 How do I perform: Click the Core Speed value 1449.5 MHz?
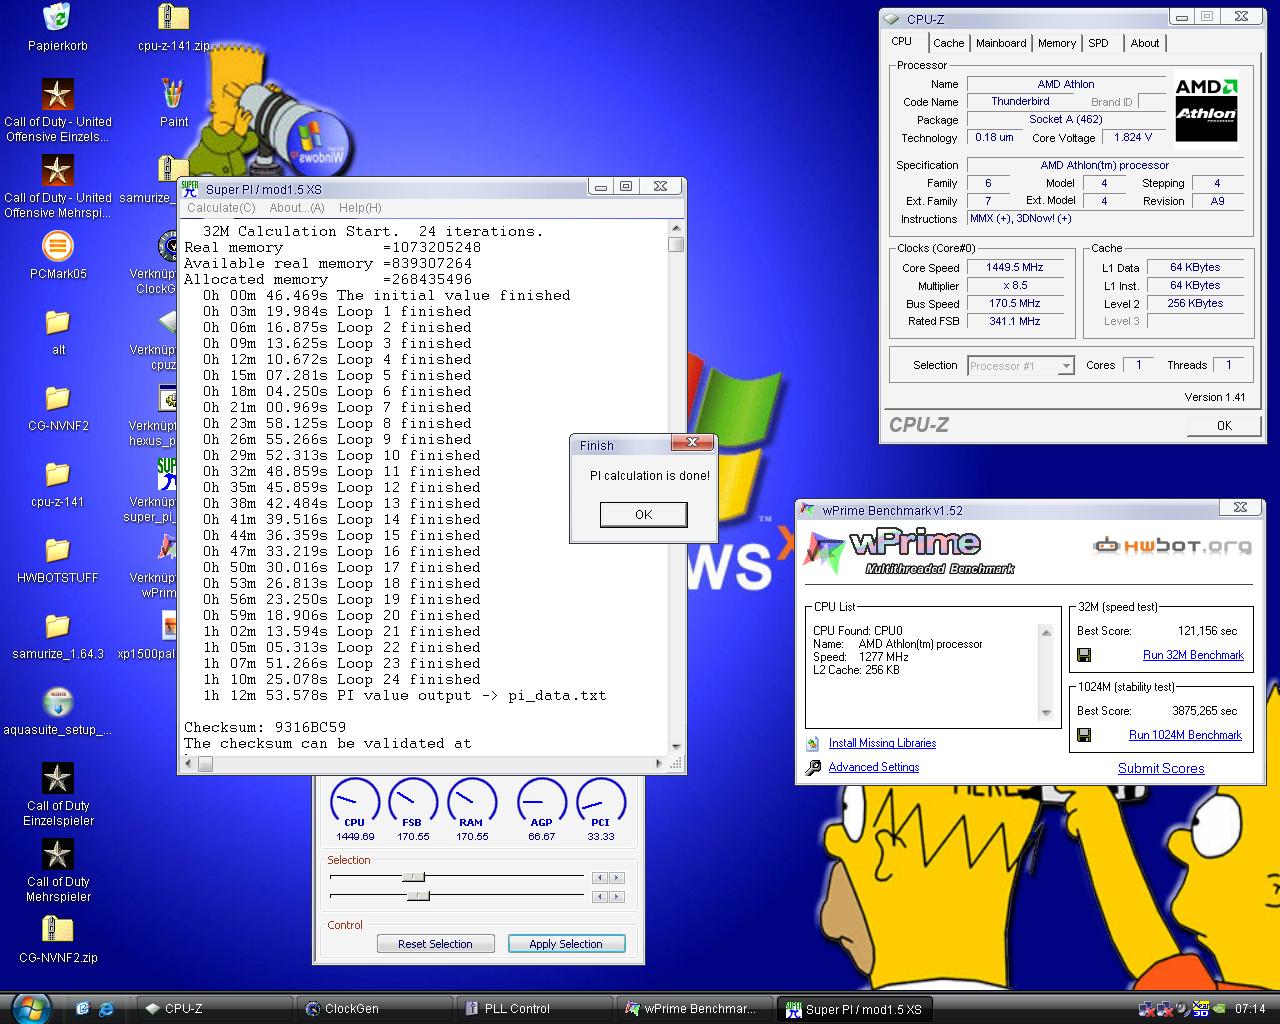pyautogui.click(x=1015, y=268)
